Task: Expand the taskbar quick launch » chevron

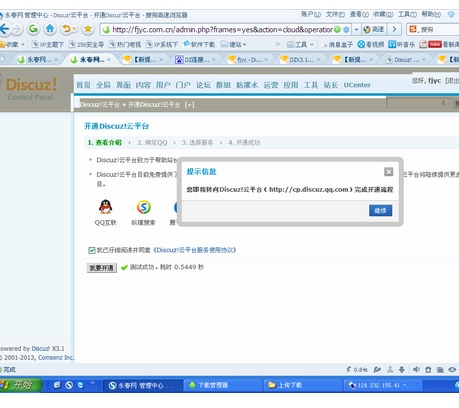Action: [92, 383]
